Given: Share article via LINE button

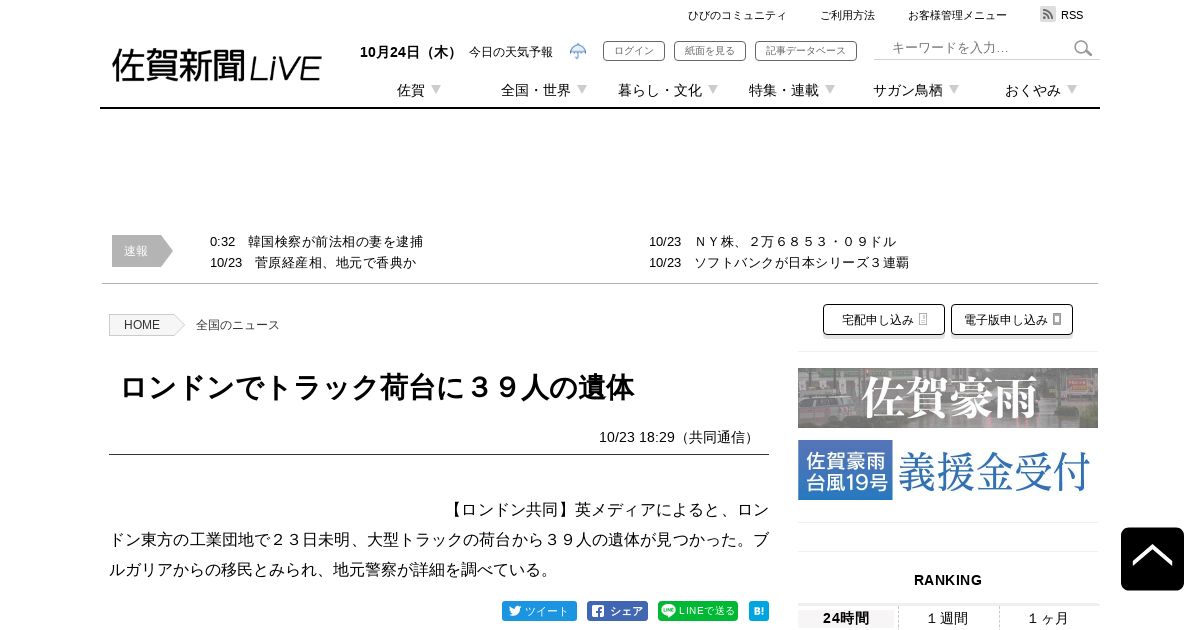Looking at the screenshot, I should click(698, 611).
